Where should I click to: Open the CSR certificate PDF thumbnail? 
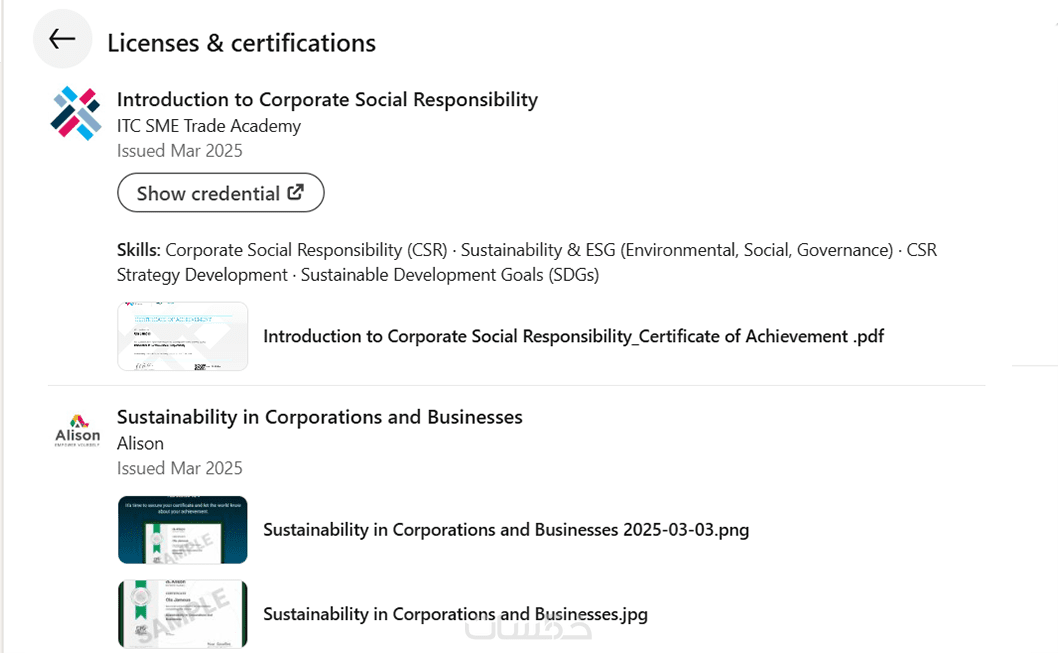[x=182, y=336]
